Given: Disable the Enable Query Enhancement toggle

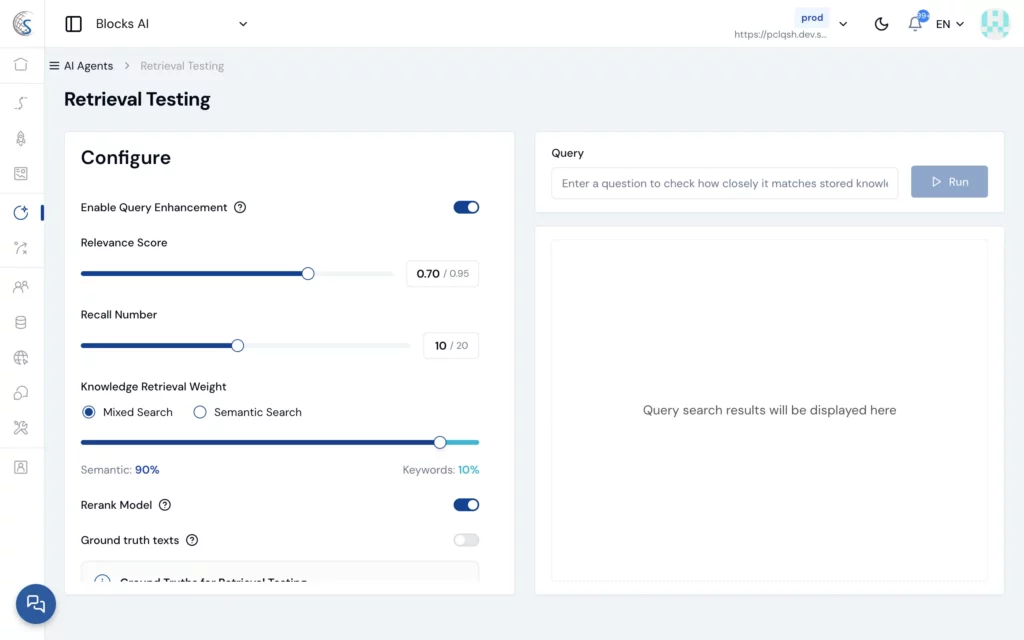Looking at the screenshot, I should (x=466, y=207).
